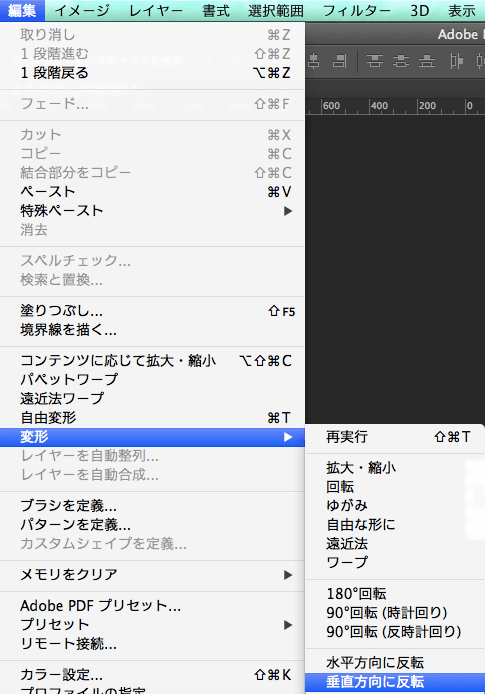Choose 1 段階戻る from the menu
This screenshot has width=485, height=694.
point(152,73)
